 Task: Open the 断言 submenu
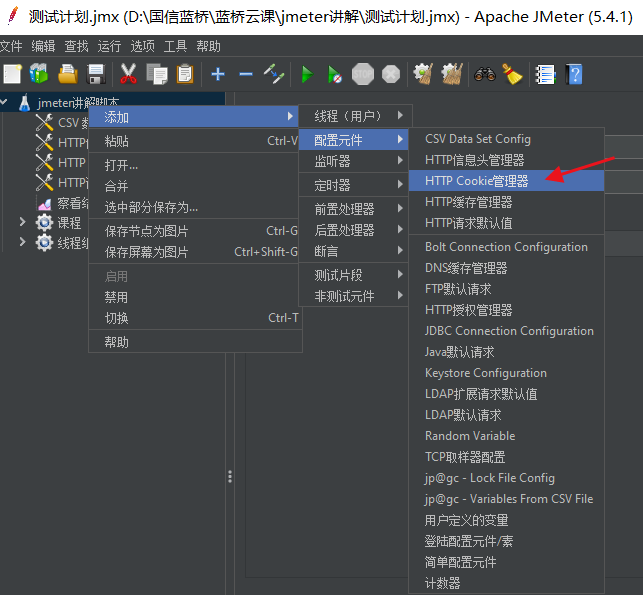click(x=353, y=251)
